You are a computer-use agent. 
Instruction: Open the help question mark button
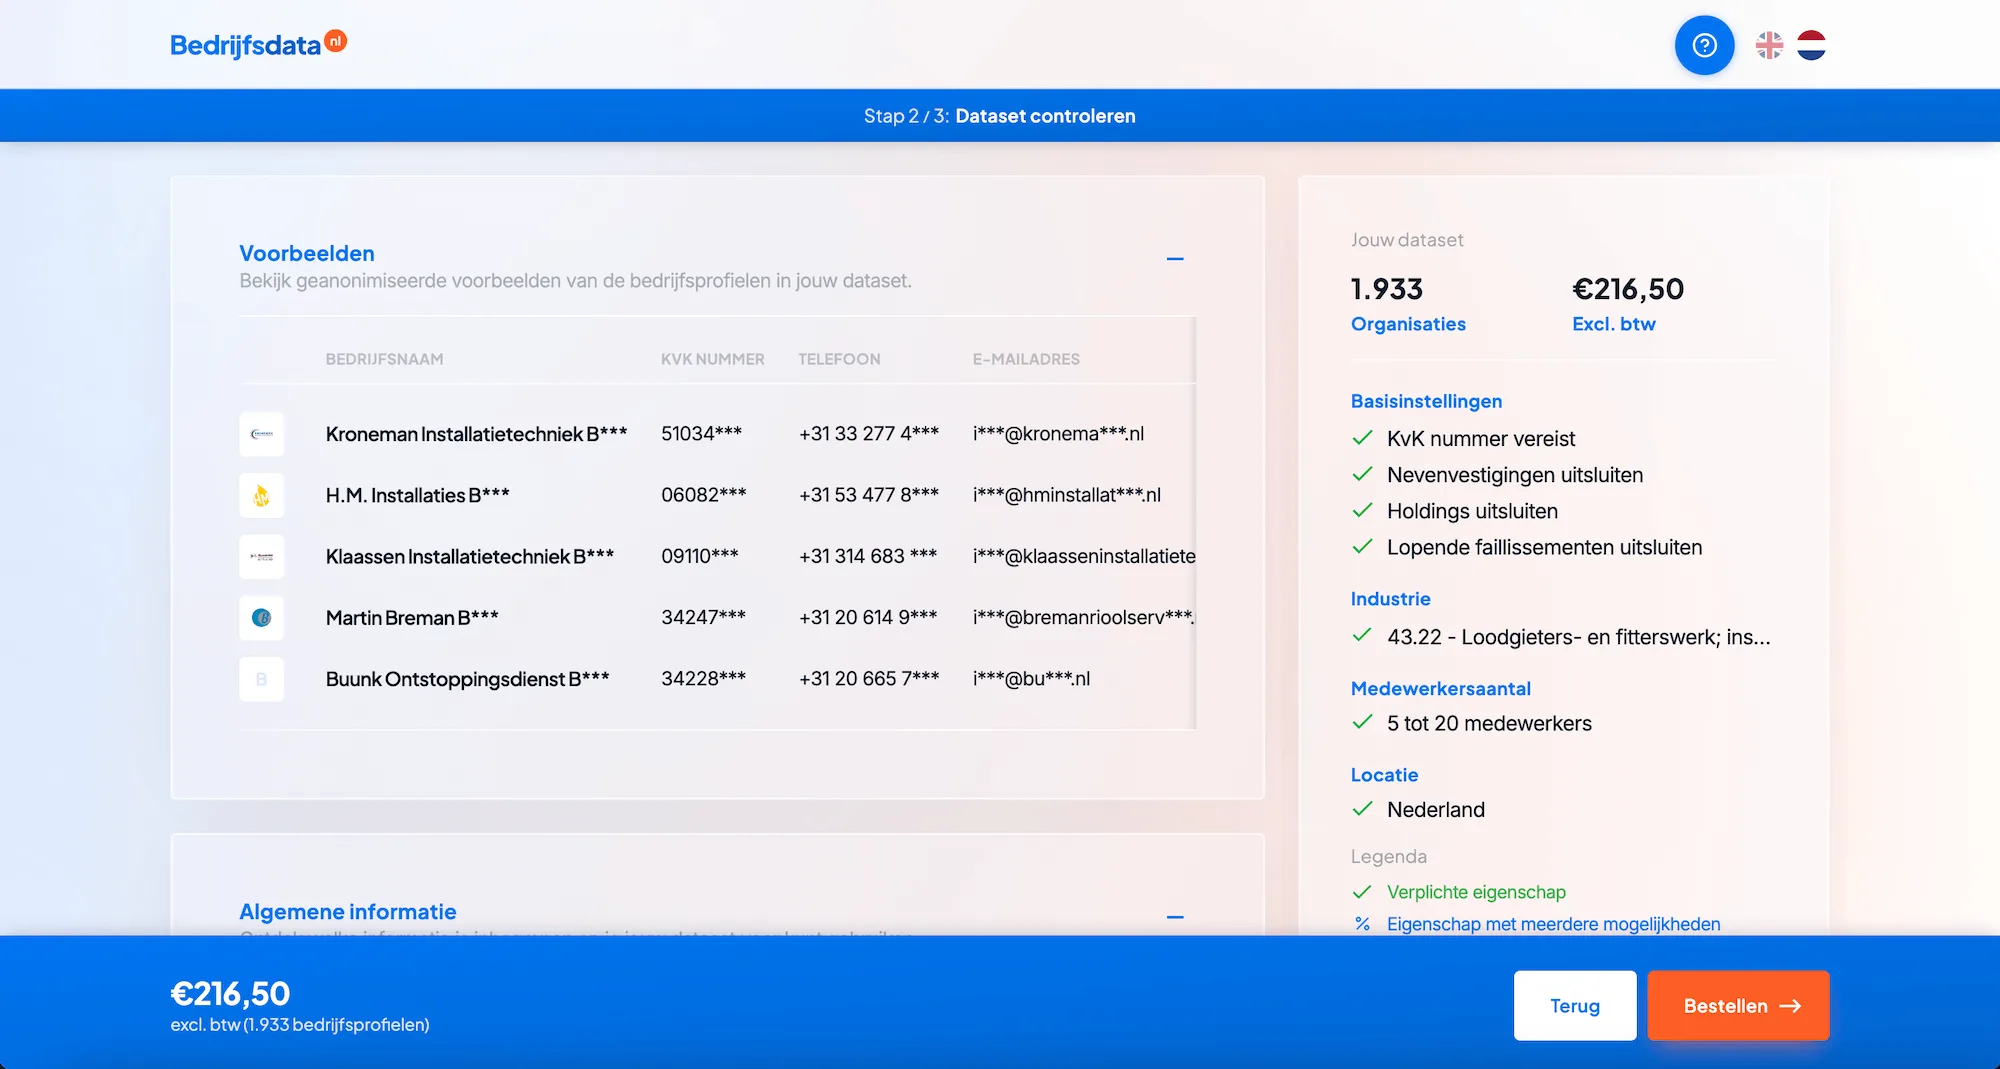click(1704, 45)
